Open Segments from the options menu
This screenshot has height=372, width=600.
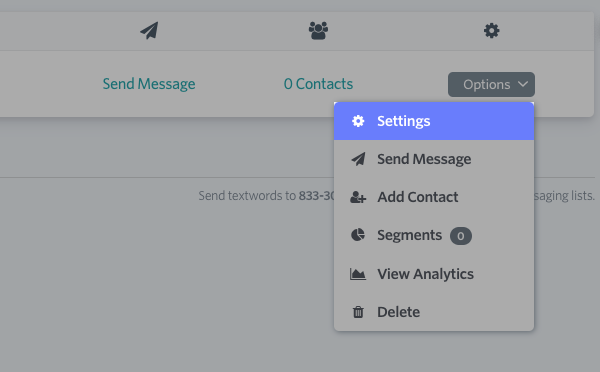click(x=434, y=235)
